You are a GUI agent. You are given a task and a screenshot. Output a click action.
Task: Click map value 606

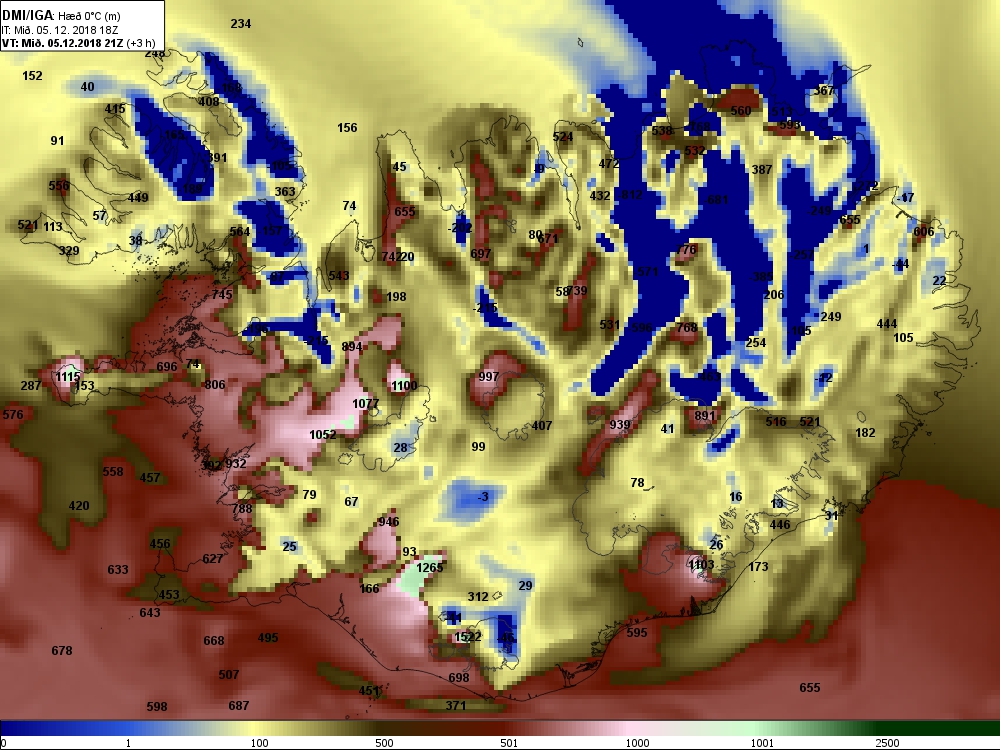click(923, 232)
